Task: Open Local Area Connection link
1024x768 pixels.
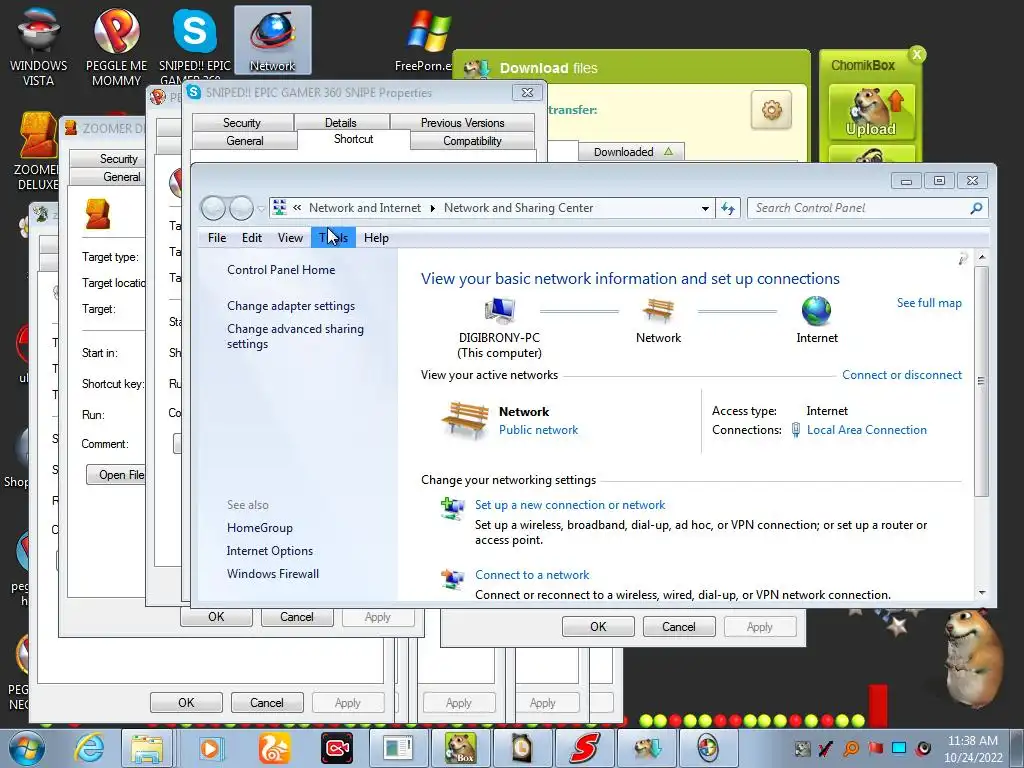Action: click(867, 430)
